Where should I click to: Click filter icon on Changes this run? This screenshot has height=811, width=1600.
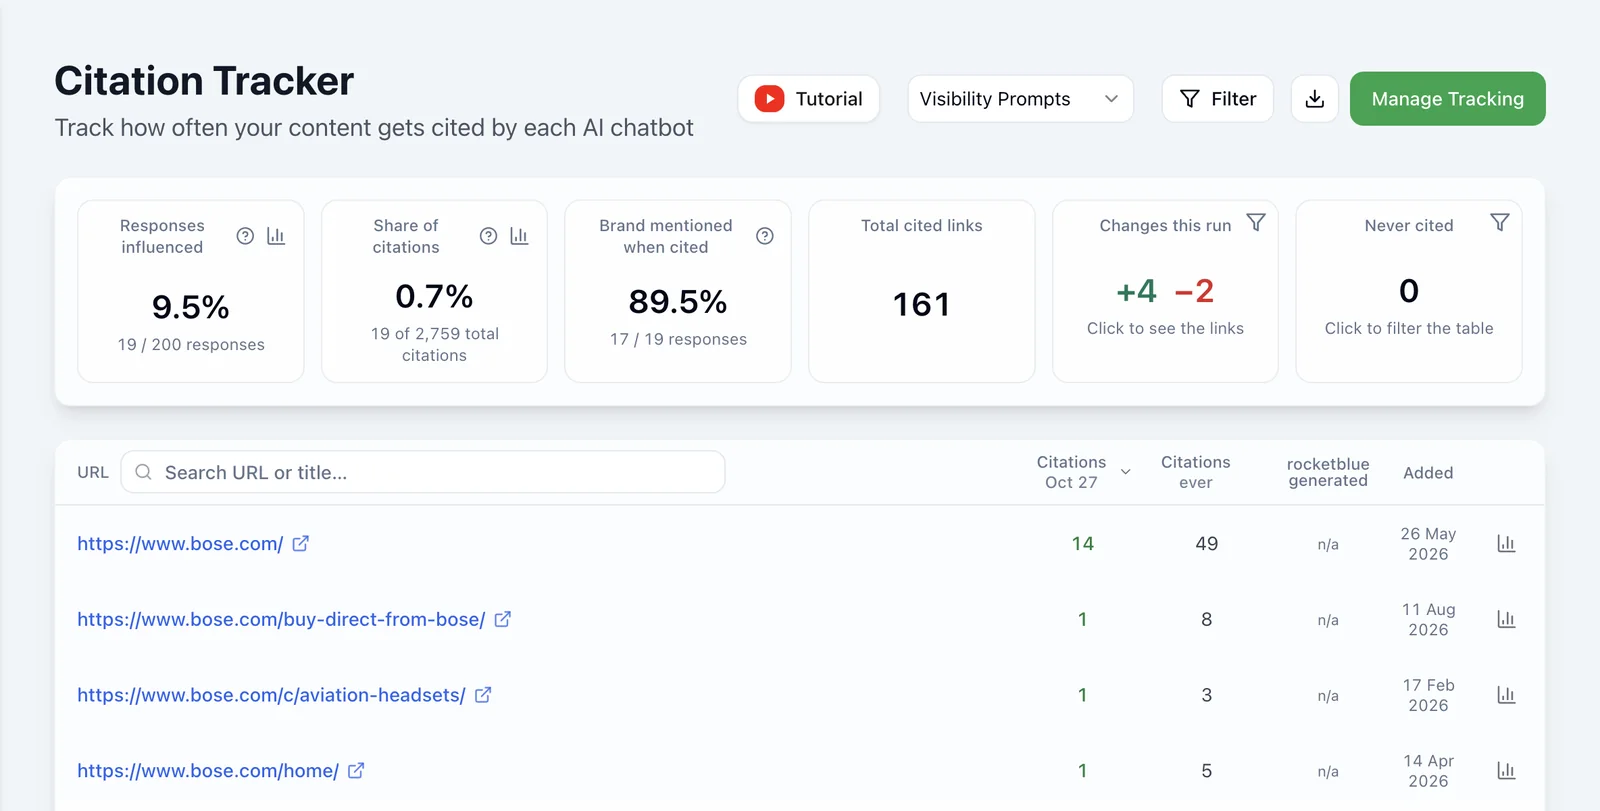point(1256,223)
